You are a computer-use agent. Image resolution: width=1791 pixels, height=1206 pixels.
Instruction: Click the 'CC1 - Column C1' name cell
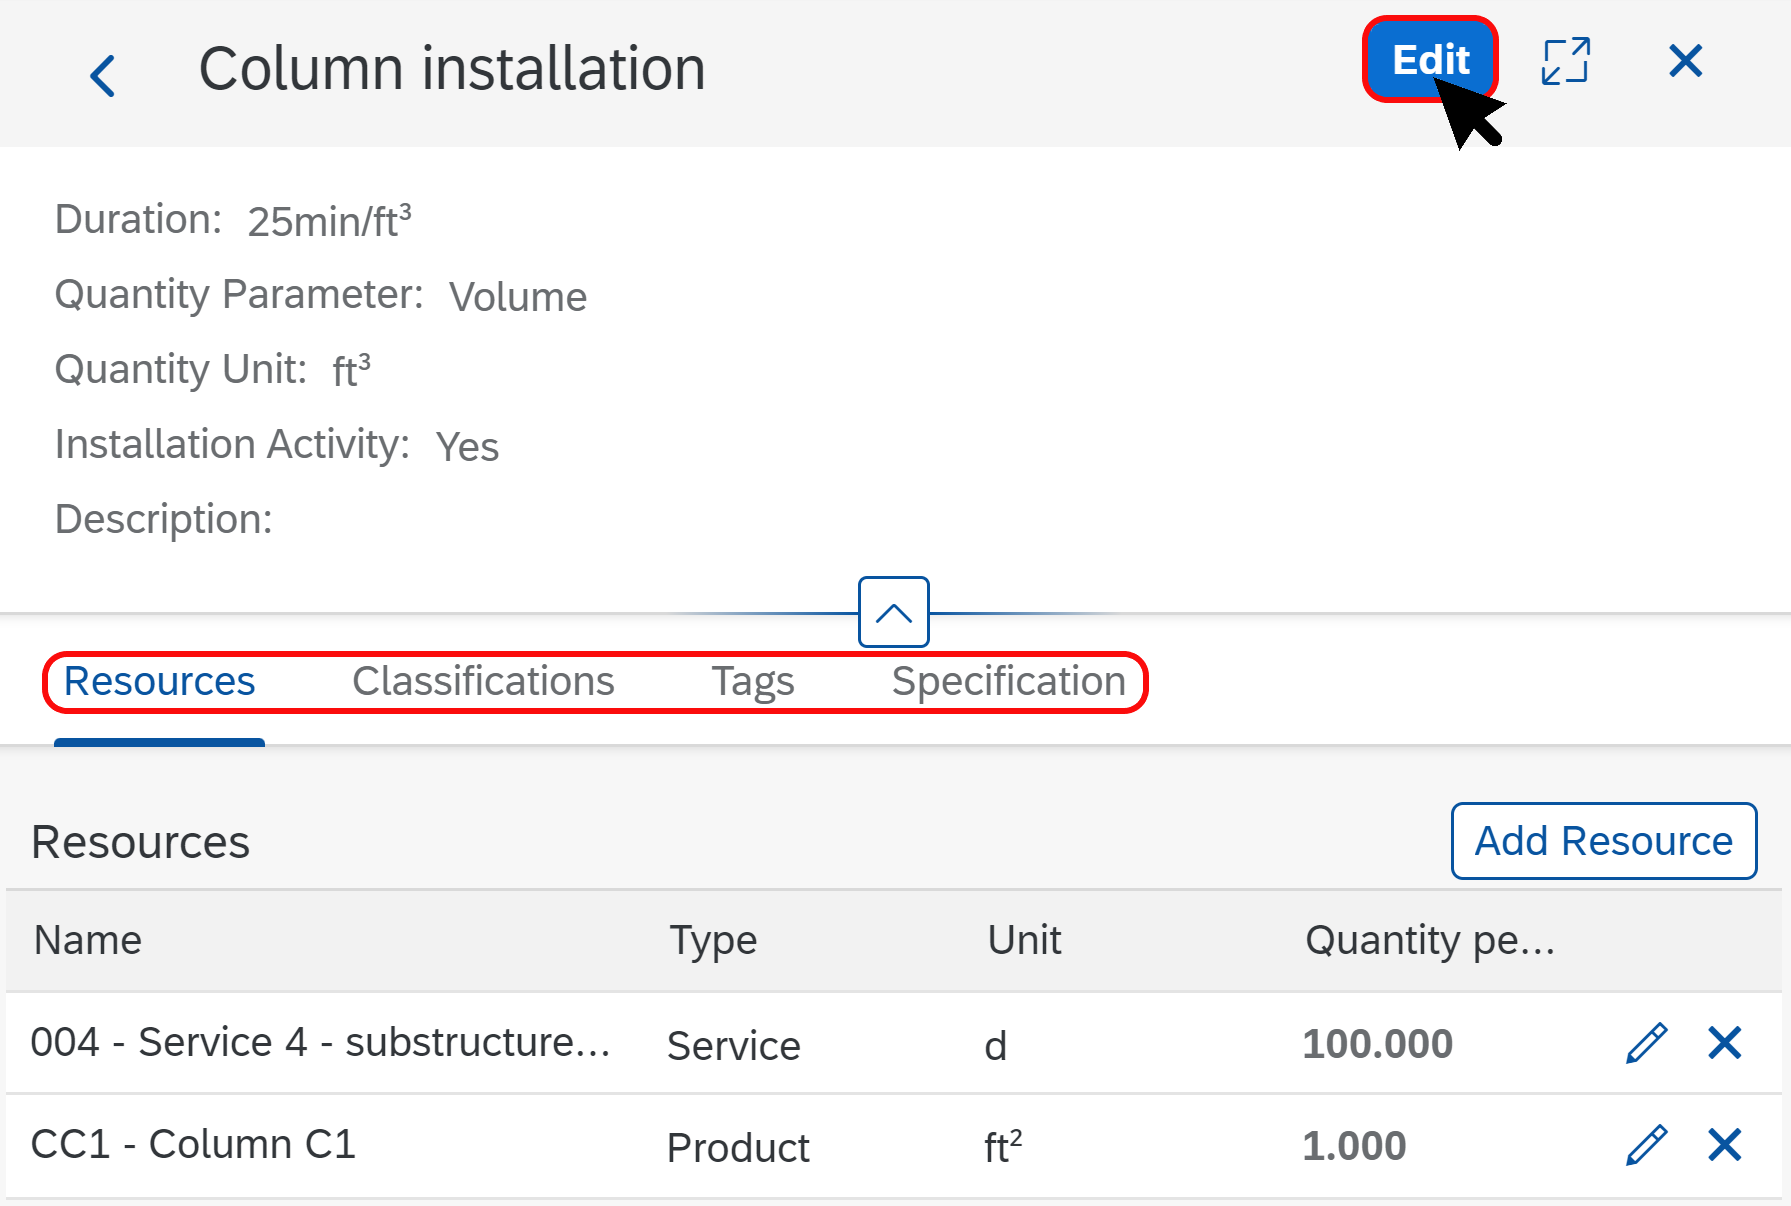tap(193, 1144)
